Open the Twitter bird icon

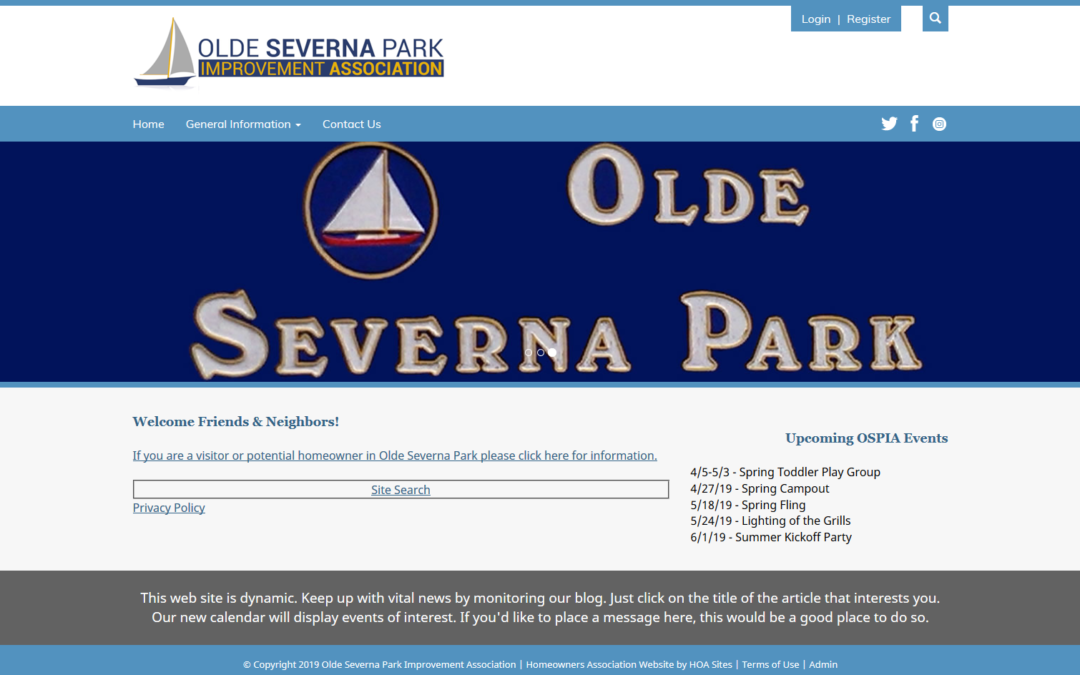(889, 124)
